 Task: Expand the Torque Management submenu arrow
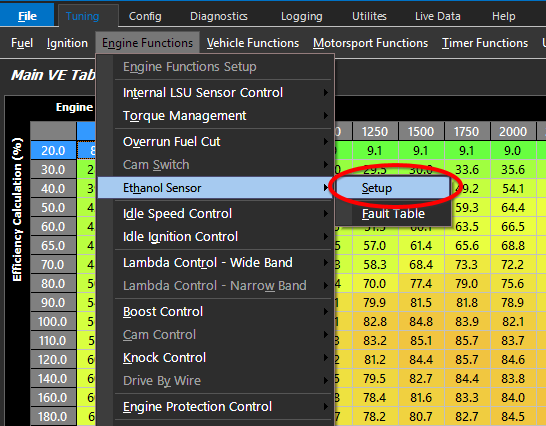(326, 116)
